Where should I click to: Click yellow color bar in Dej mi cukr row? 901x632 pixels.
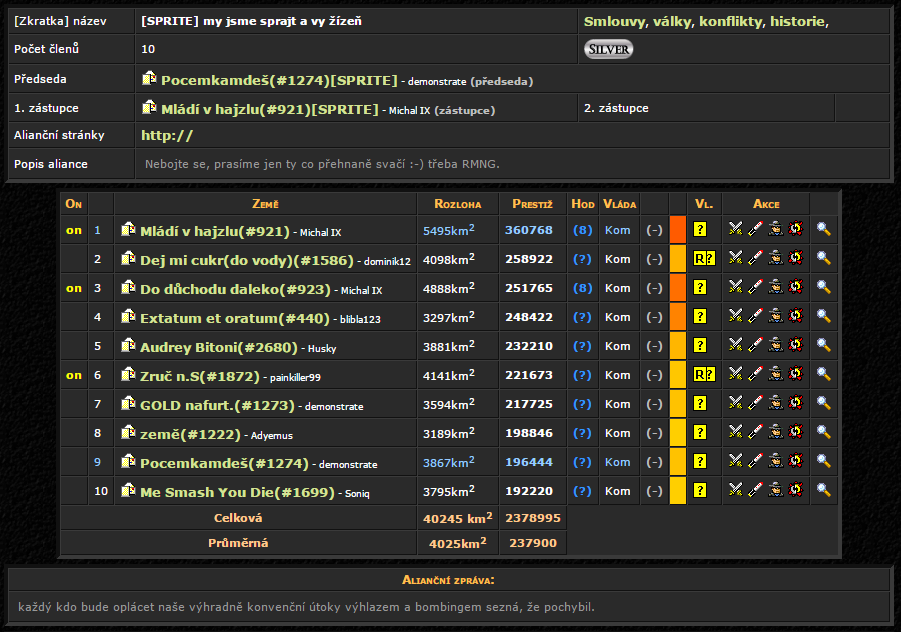[x=678, y=258]
